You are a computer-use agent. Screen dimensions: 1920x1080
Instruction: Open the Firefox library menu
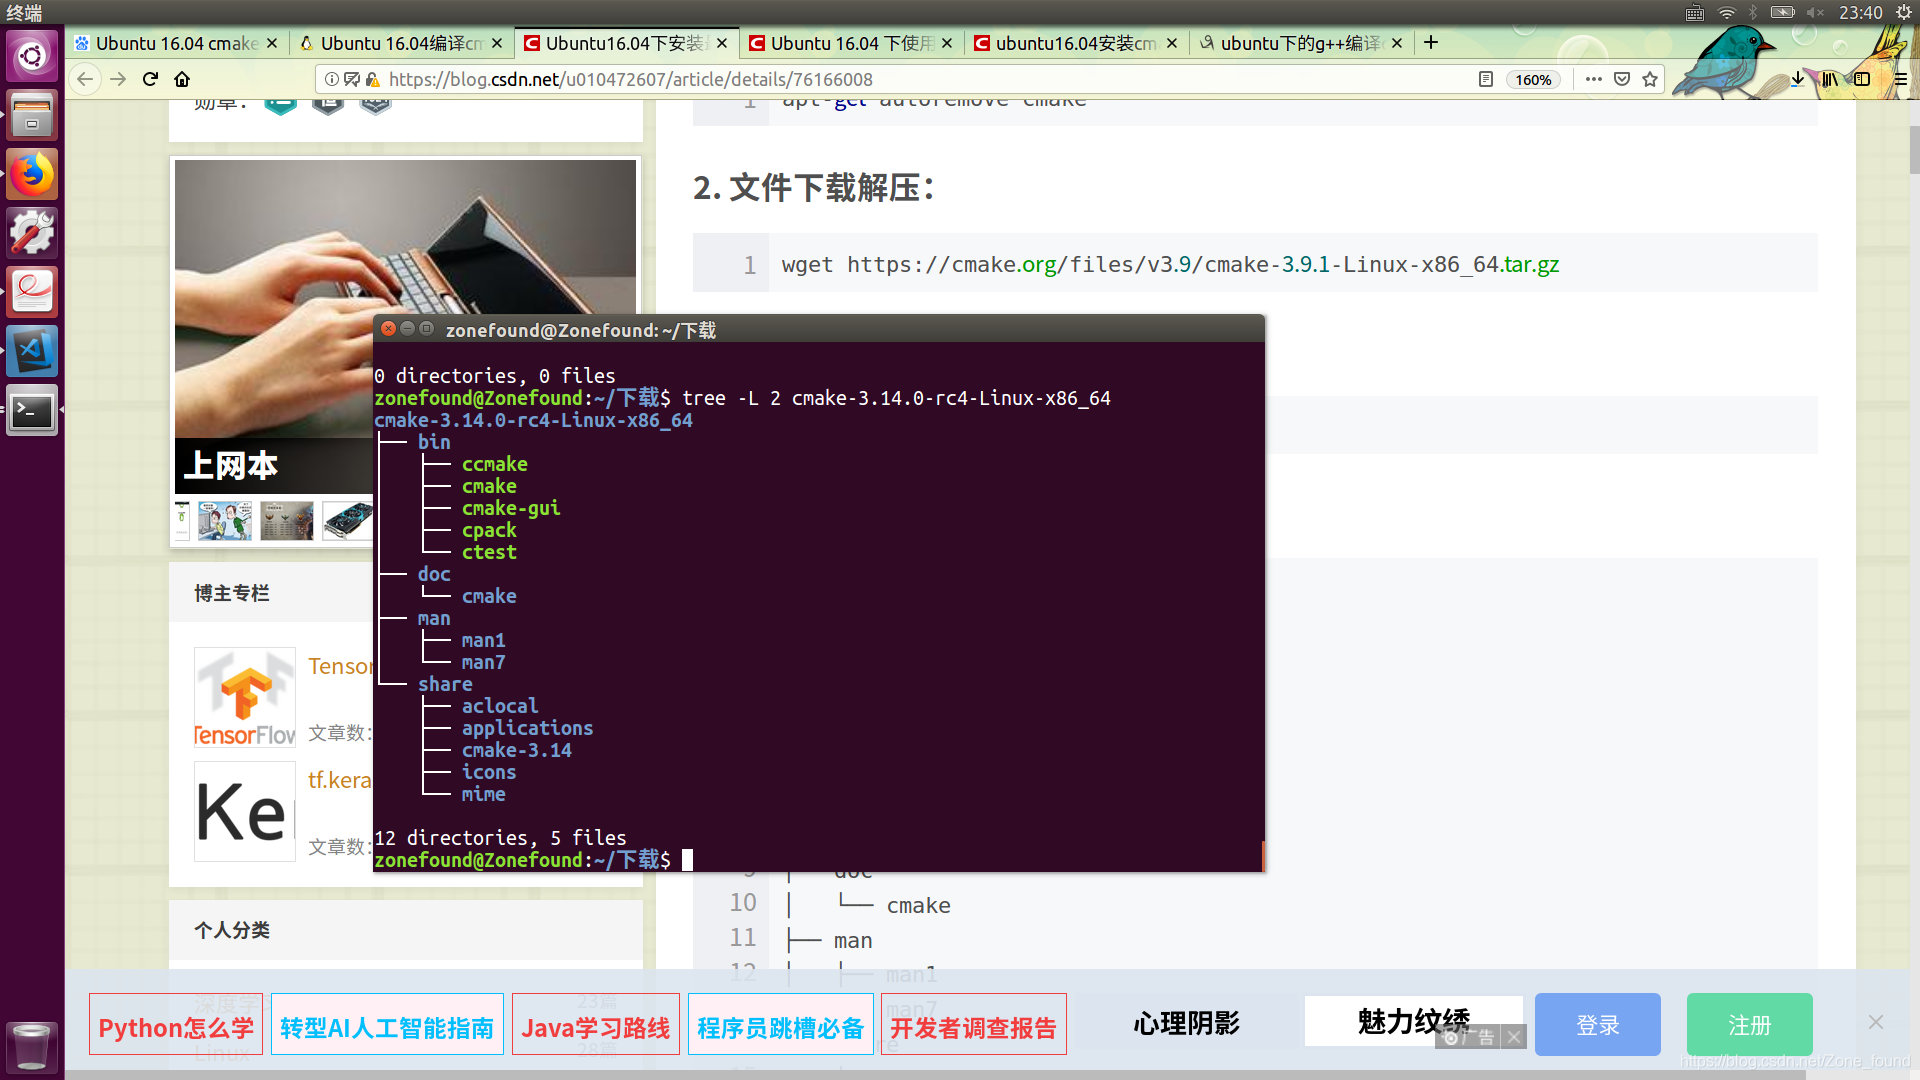point(1830,79)
